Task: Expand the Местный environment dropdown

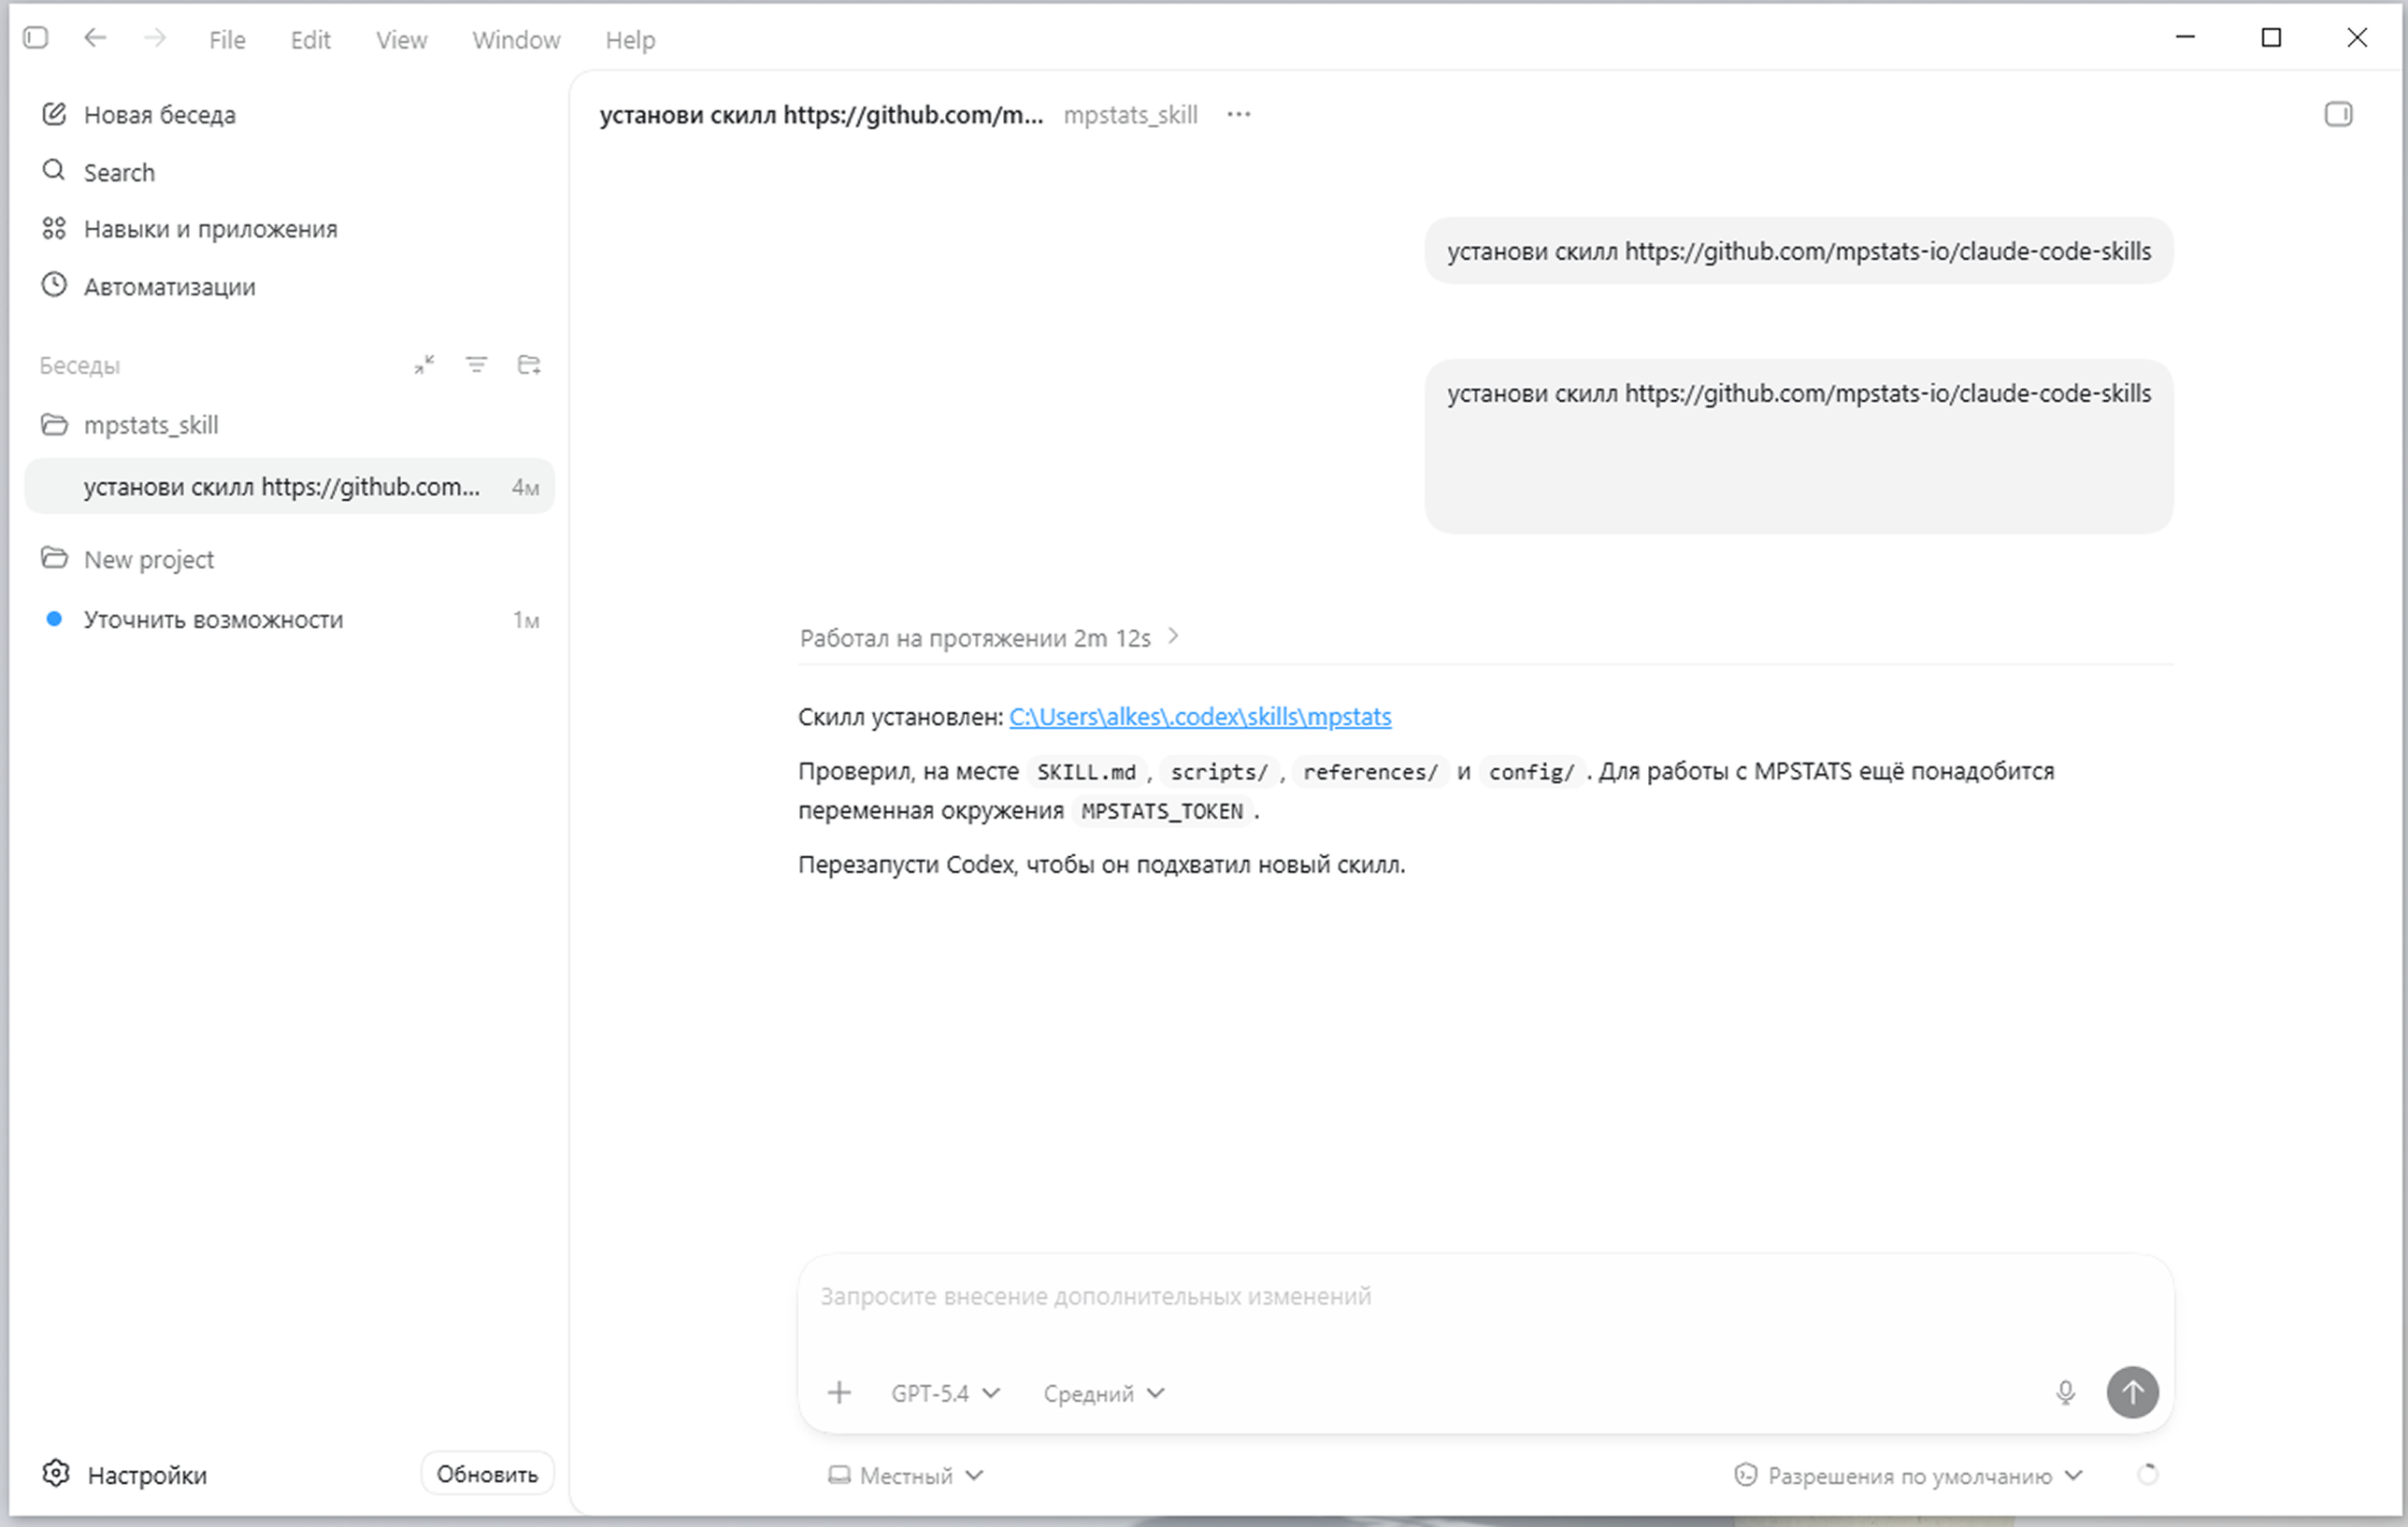Action: tap(905, 1475)
